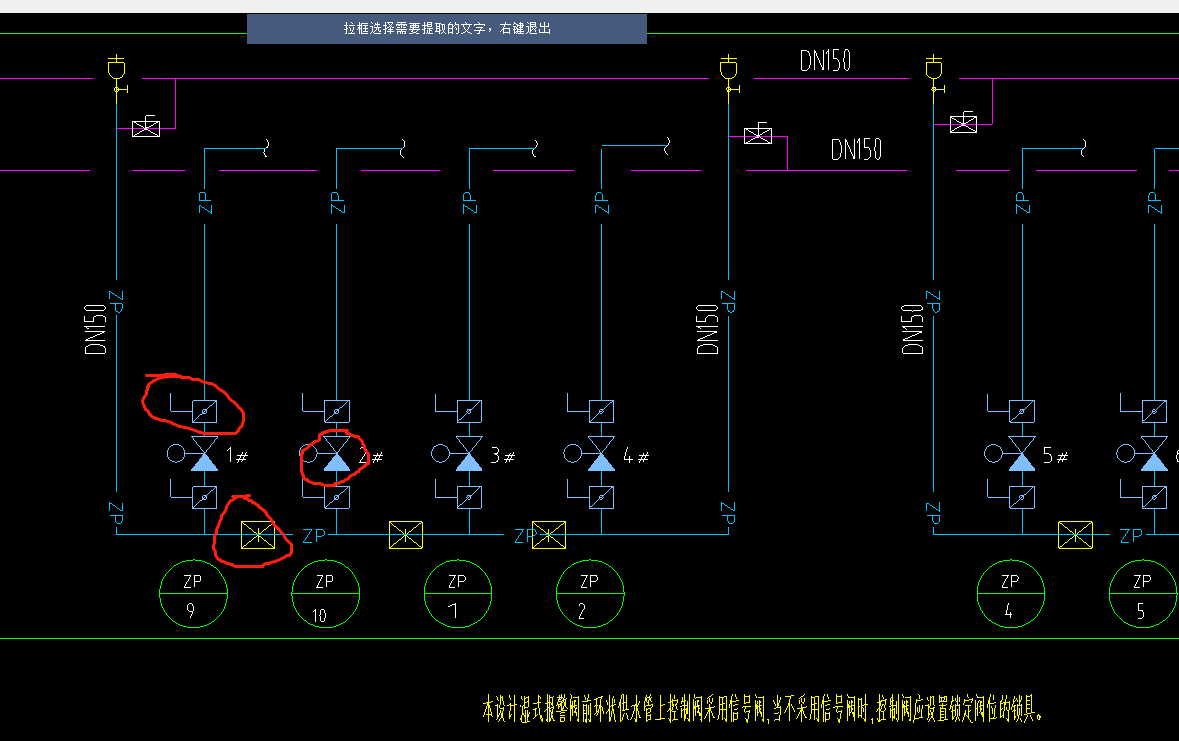Select the vertical ZP label on the pipe above valve 4#
Viewport: 1179px width, 741px height.
602,202
